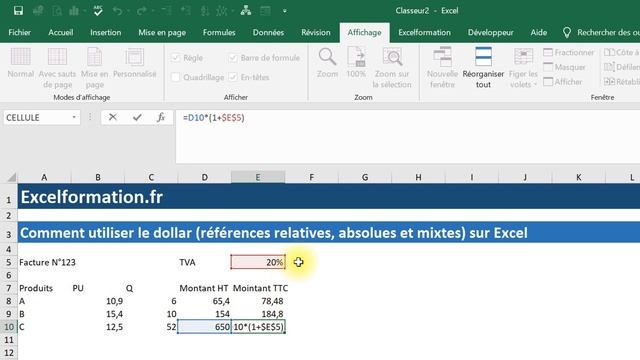The width and height of the screenshot is (640, 360).
Task: Open the print preview icon in quick access
Action: 57,11
